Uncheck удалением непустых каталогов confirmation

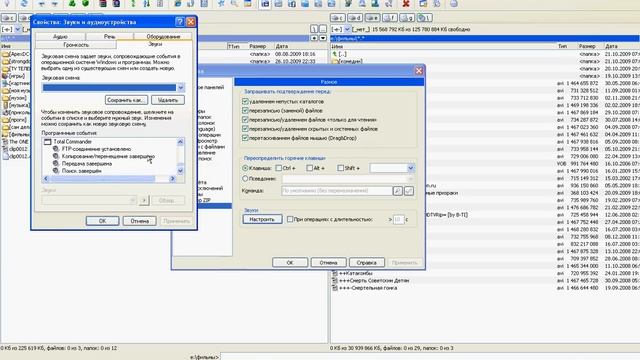click(x=245, y=101)
